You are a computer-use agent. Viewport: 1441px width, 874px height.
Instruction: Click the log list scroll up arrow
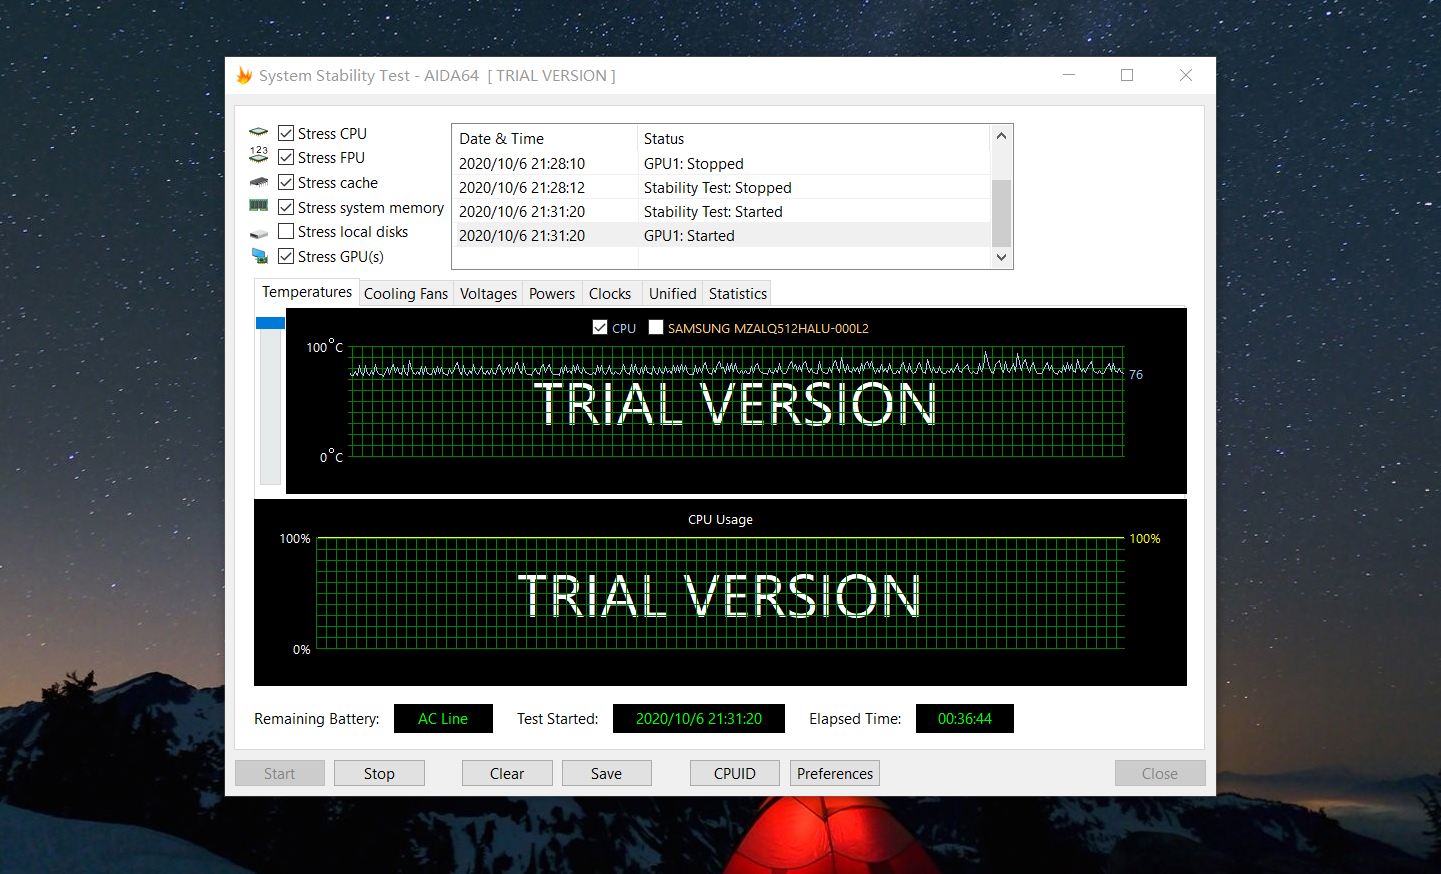(1001, 135)
